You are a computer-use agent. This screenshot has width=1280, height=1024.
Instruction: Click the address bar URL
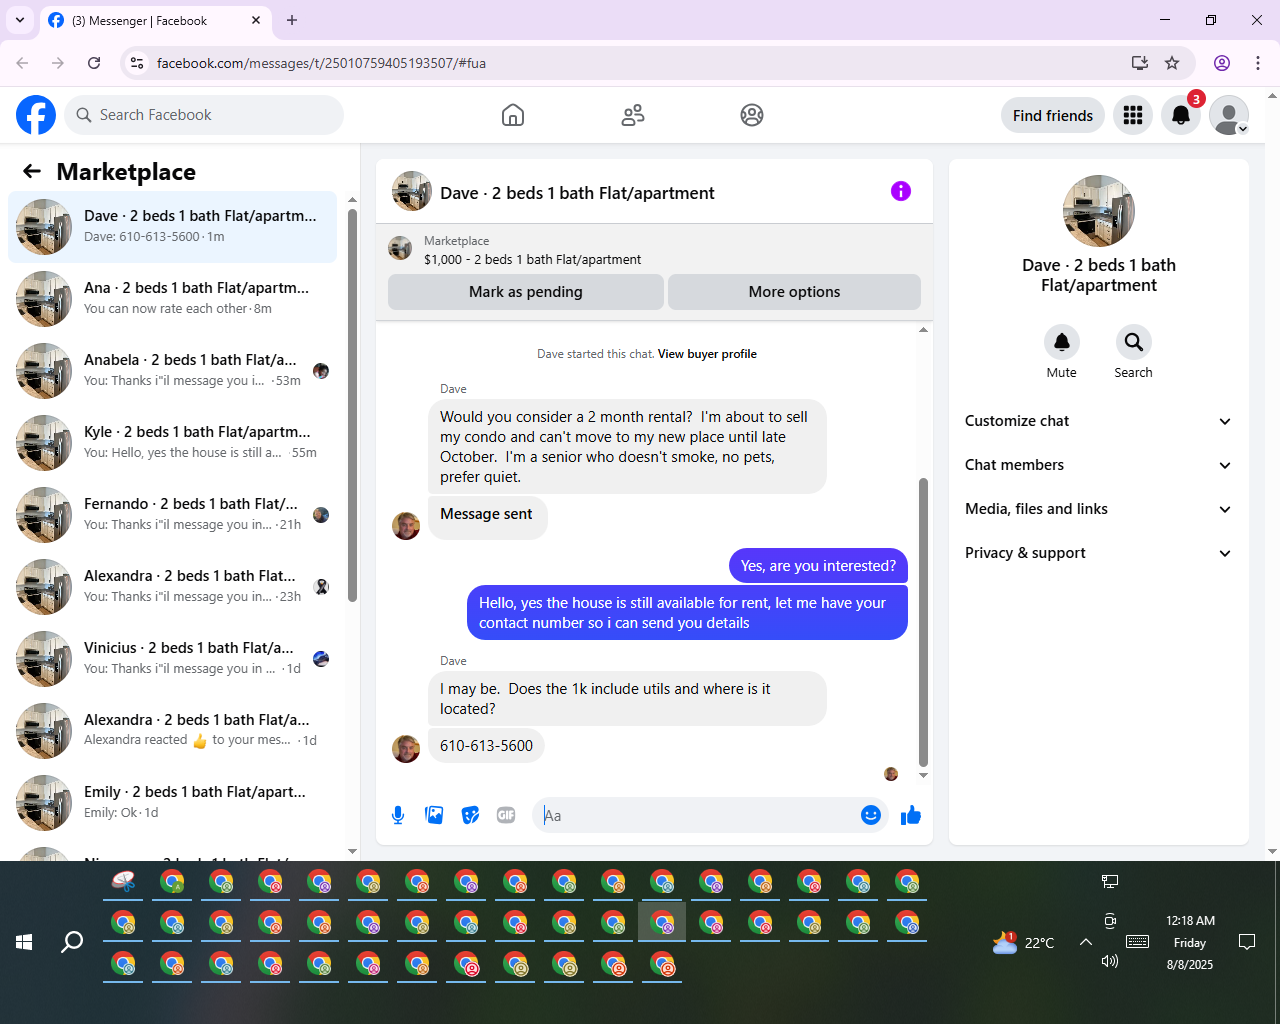[x=321, y=63]
